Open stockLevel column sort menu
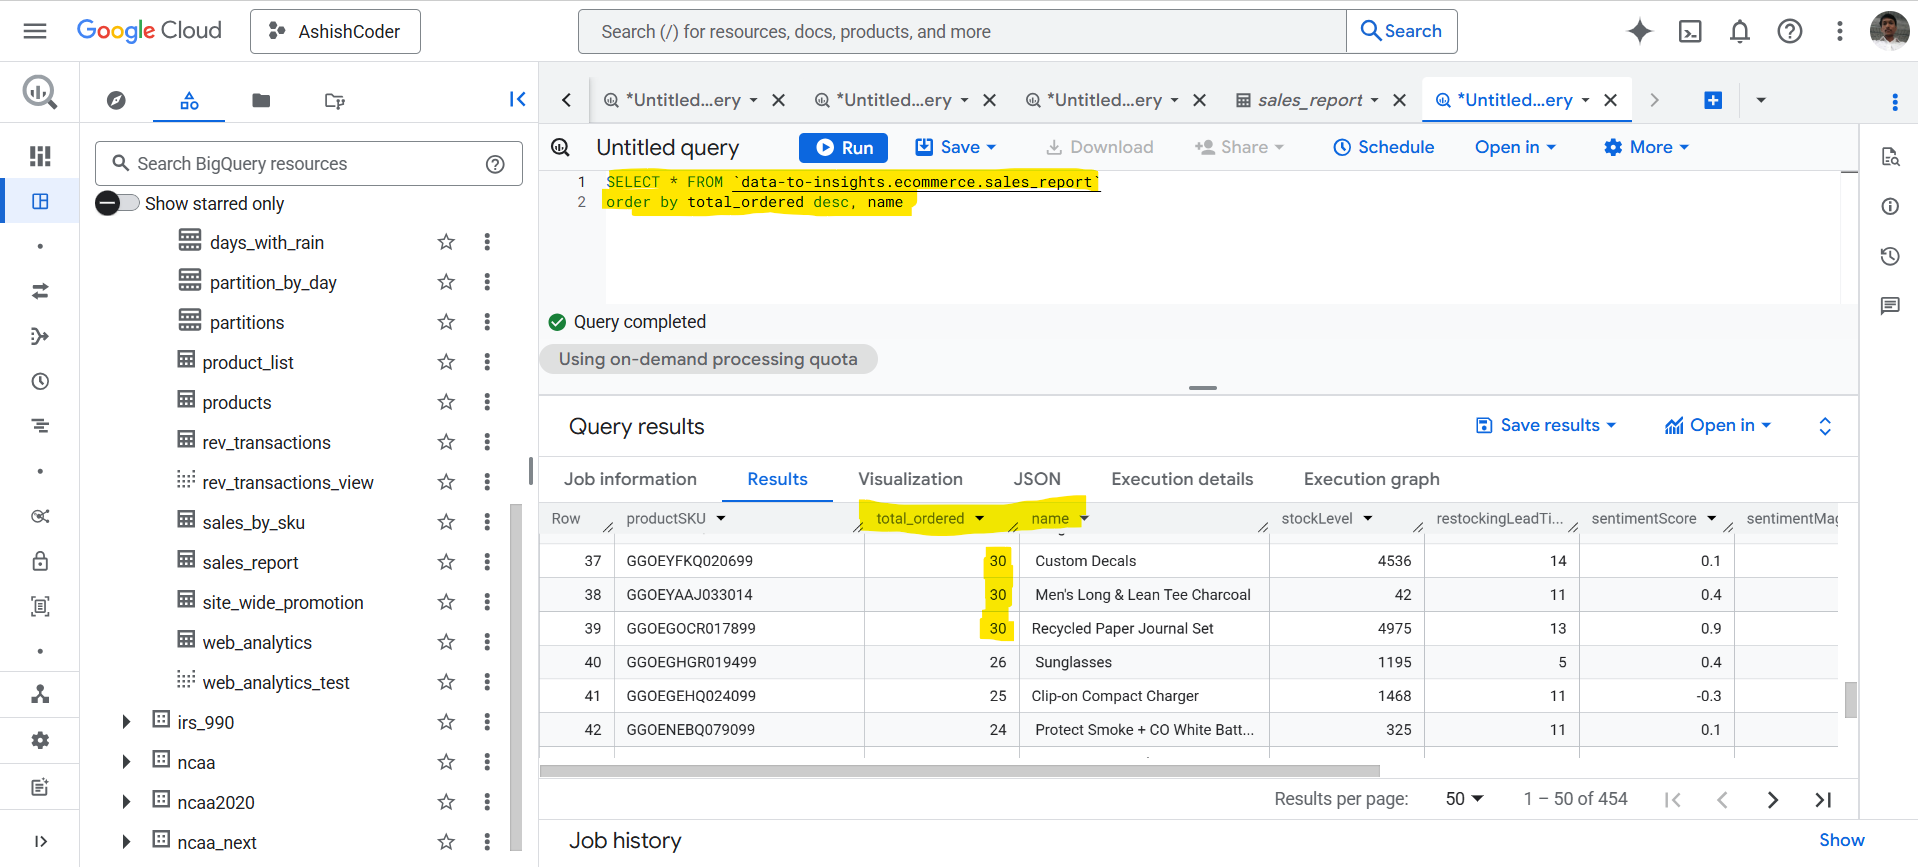Image resolution: width=1918 pixels, height=867 pixels. (x=1368, y=518)
